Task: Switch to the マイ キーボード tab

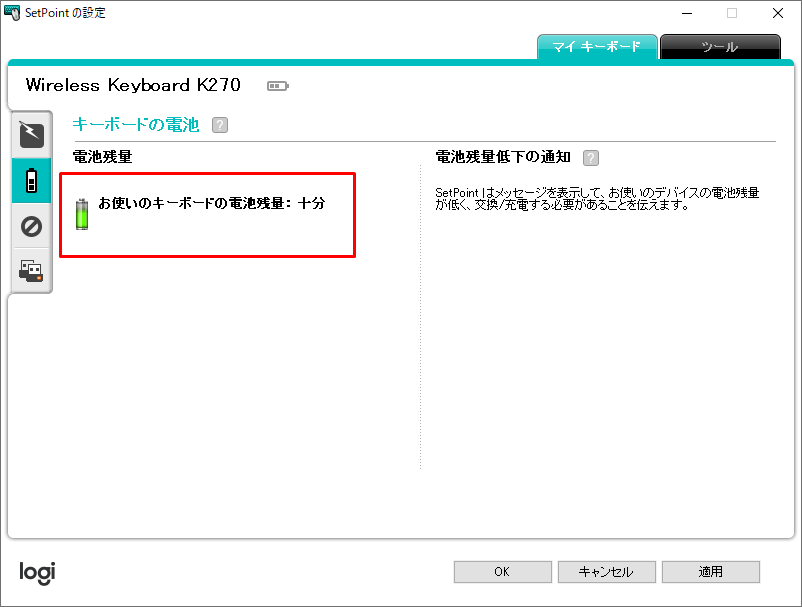Action: (597, 47)
